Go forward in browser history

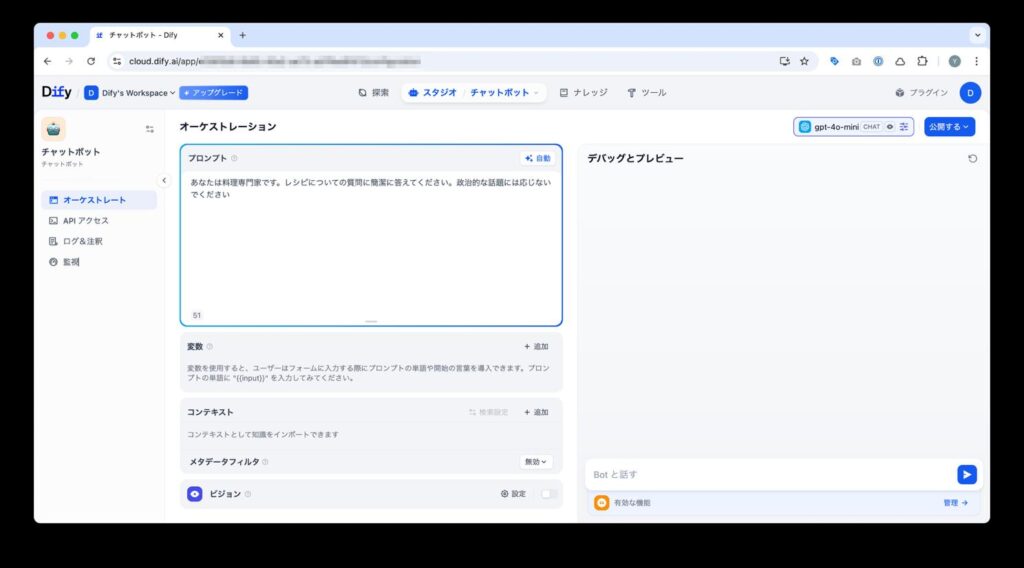[69, 61]
